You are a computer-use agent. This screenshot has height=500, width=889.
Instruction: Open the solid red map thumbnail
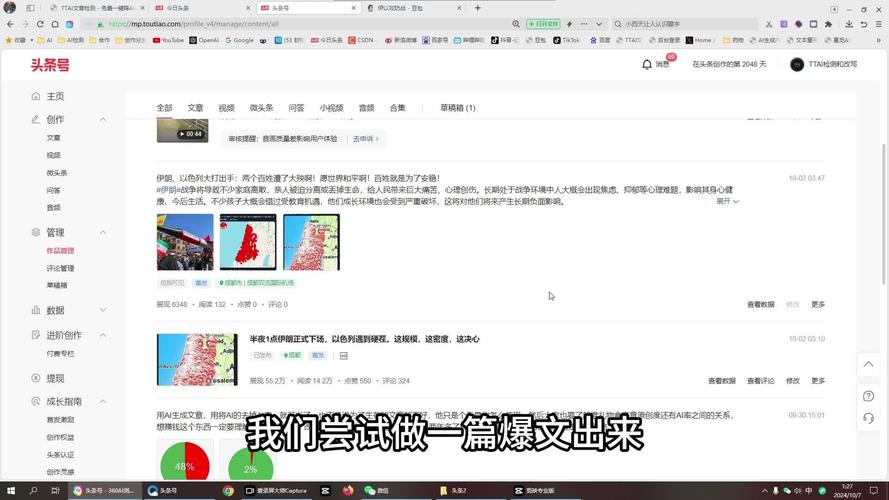click(x=248, y=242)
